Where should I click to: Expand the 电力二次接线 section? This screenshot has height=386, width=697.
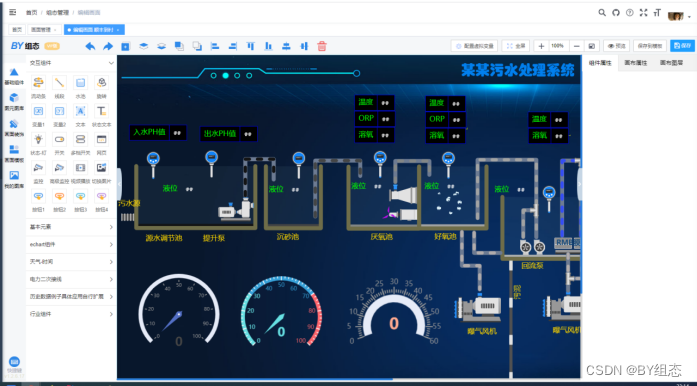coord(71,279)
